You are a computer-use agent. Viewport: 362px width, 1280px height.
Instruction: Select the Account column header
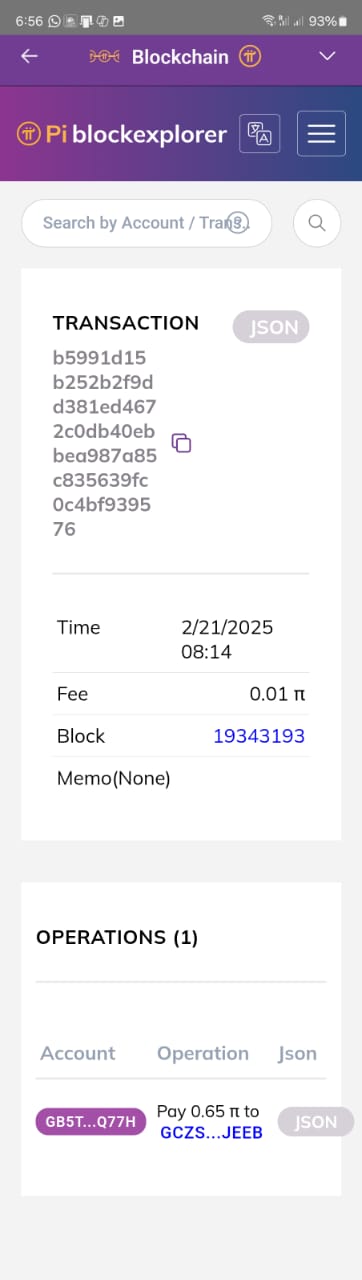(78, 1053)
